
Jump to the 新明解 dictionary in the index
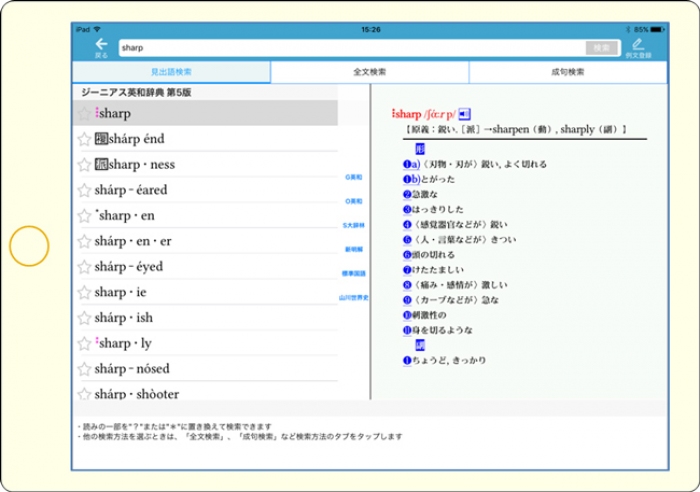pos(353,249)
